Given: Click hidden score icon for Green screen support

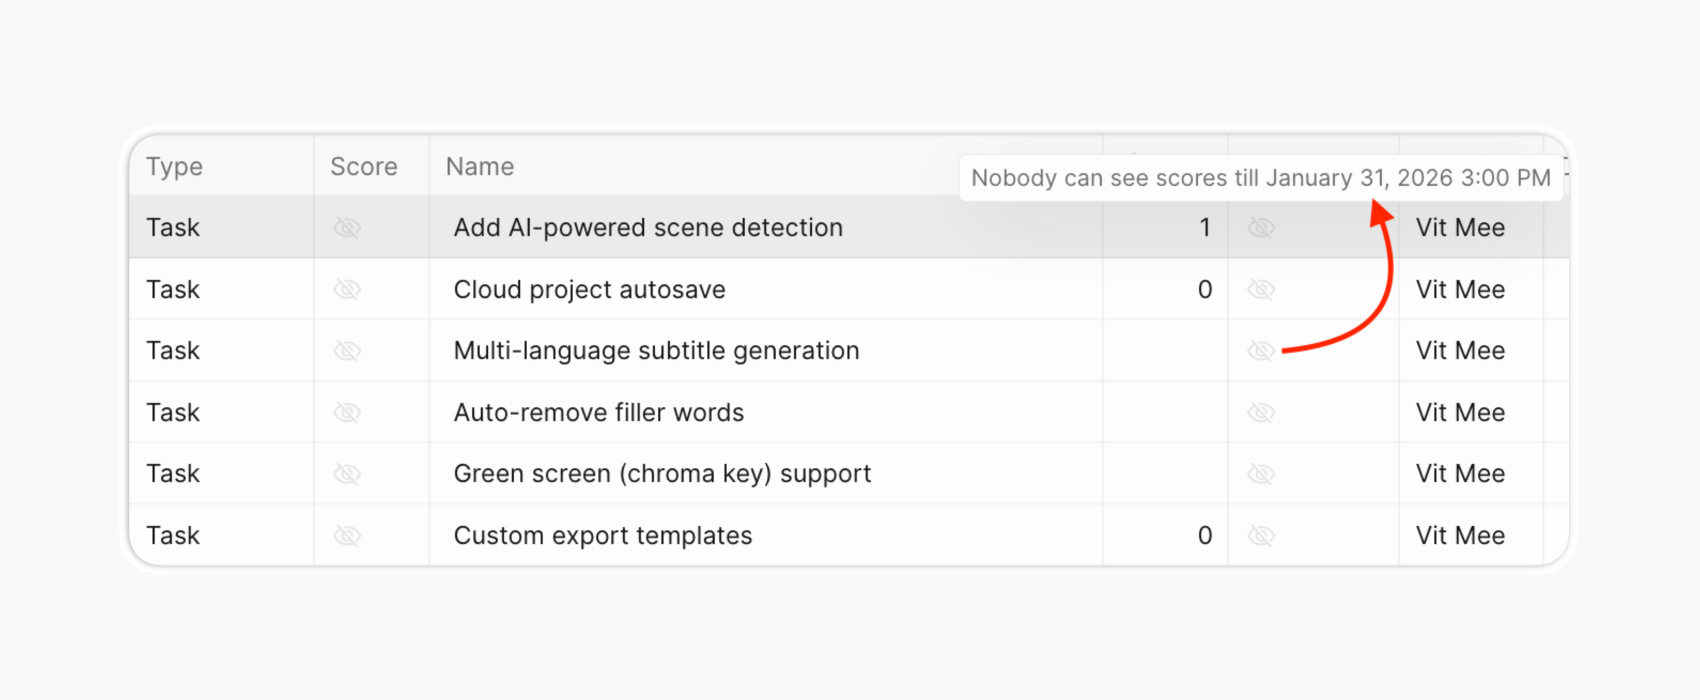Looking at the screenshot, I should click(x=347, y=474).
